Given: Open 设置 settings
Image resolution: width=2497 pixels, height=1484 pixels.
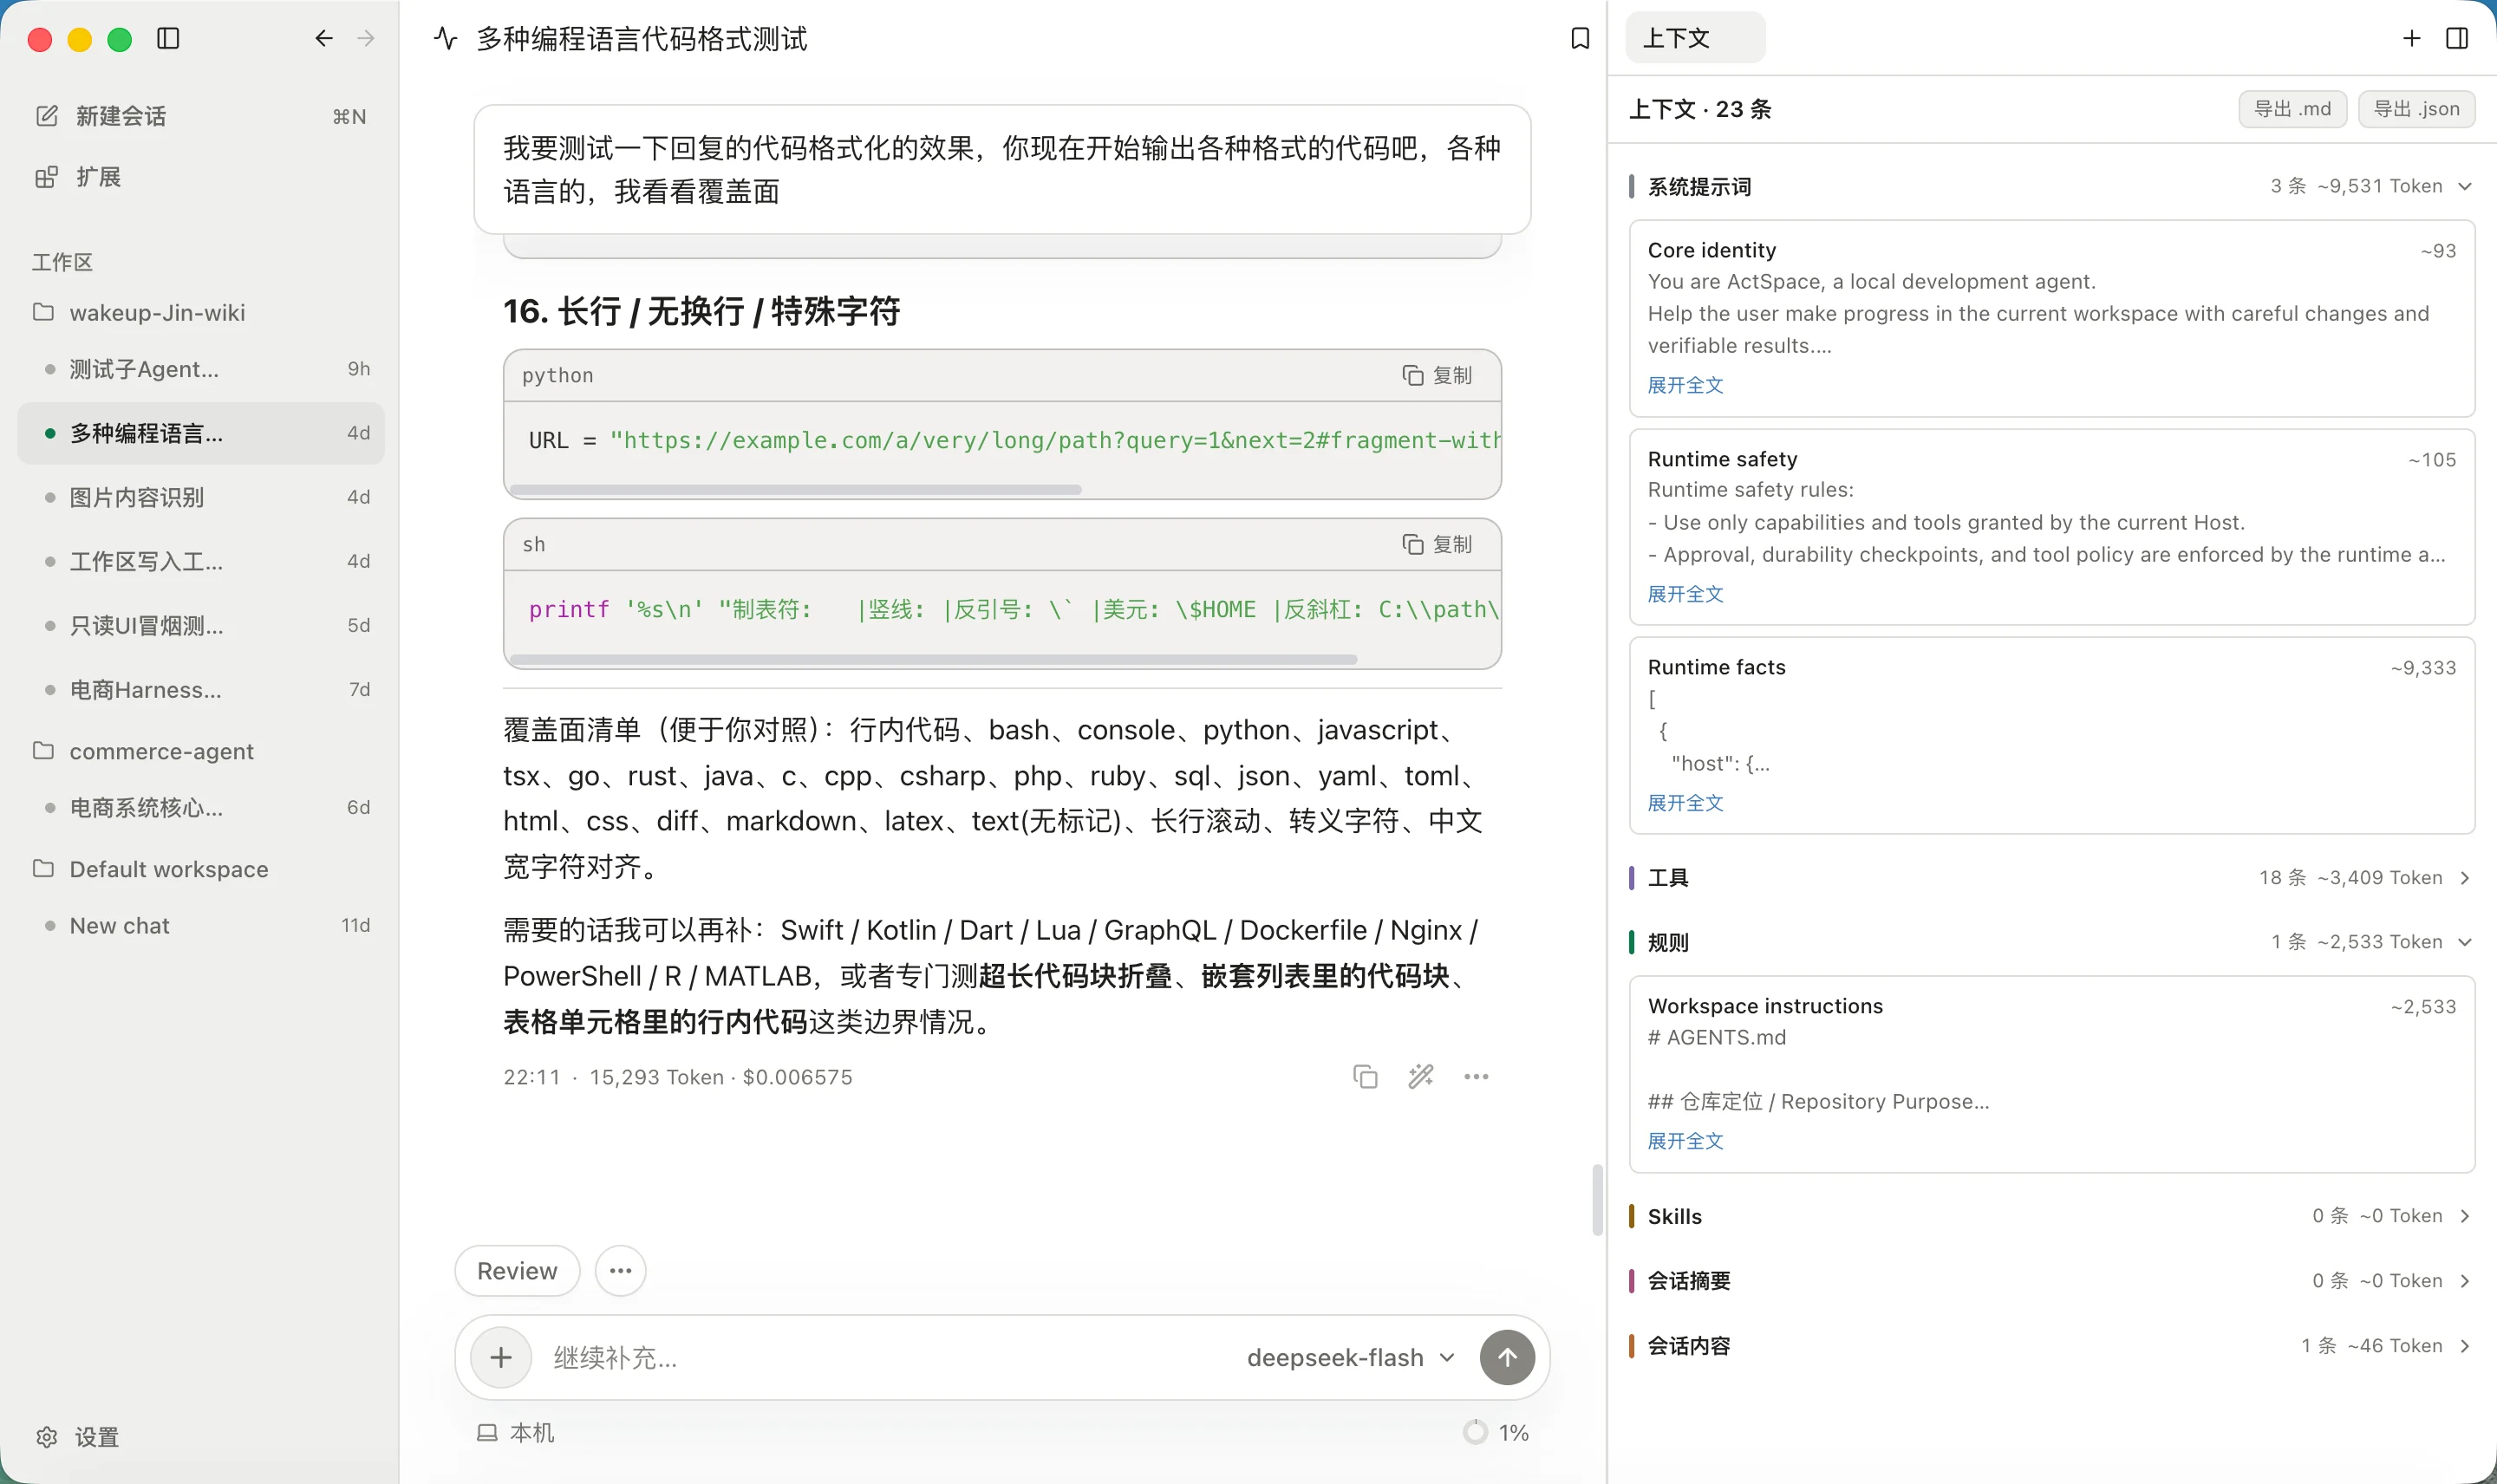Looking at the screenshot, I should coord(78,1437).
